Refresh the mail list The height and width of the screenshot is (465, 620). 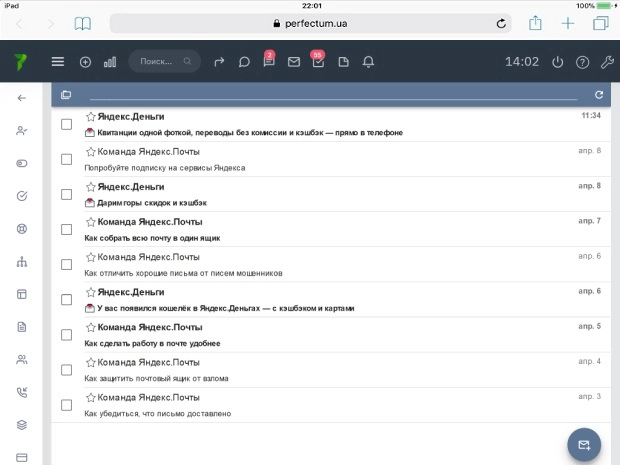pyautogui.click(x=599, y=95)
